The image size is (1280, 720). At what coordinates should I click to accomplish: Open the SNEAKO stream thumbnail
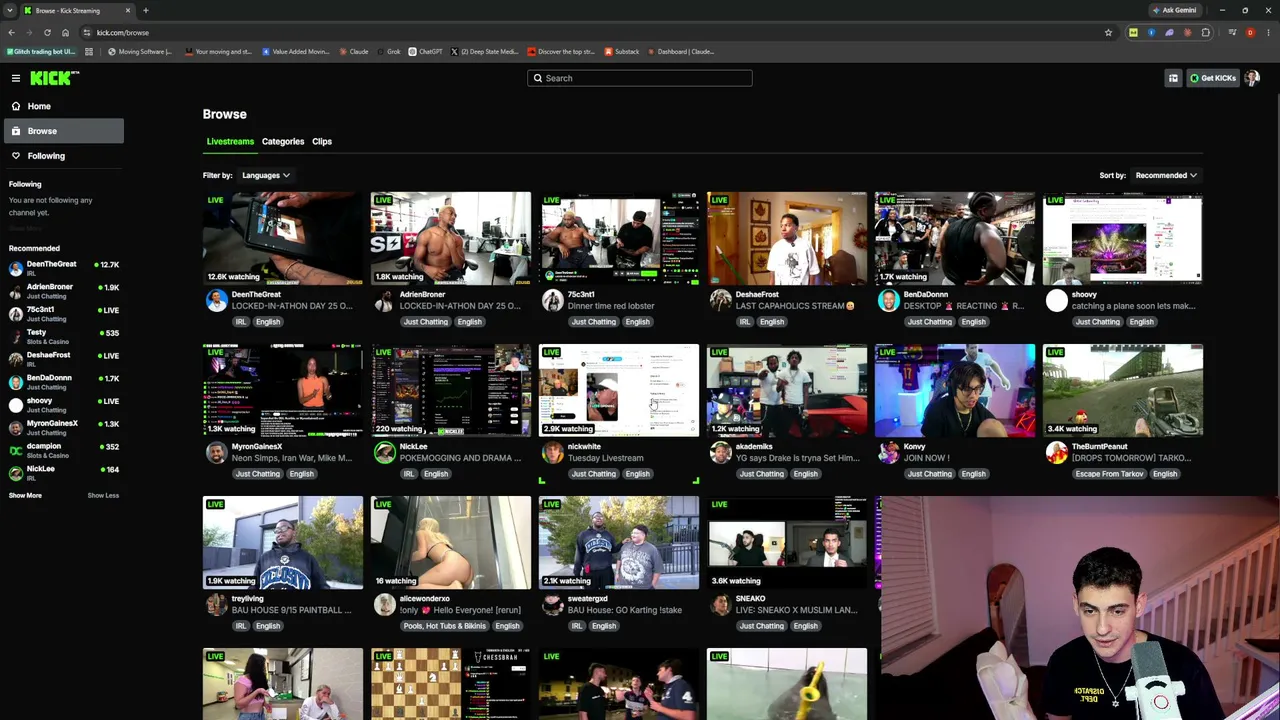(x=787, y=543)
